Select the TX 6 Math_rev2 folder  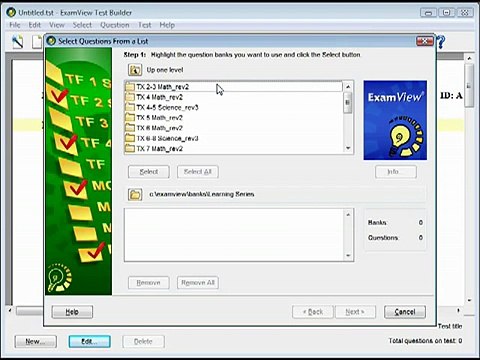pyautogui.click(x=234, y=128)
